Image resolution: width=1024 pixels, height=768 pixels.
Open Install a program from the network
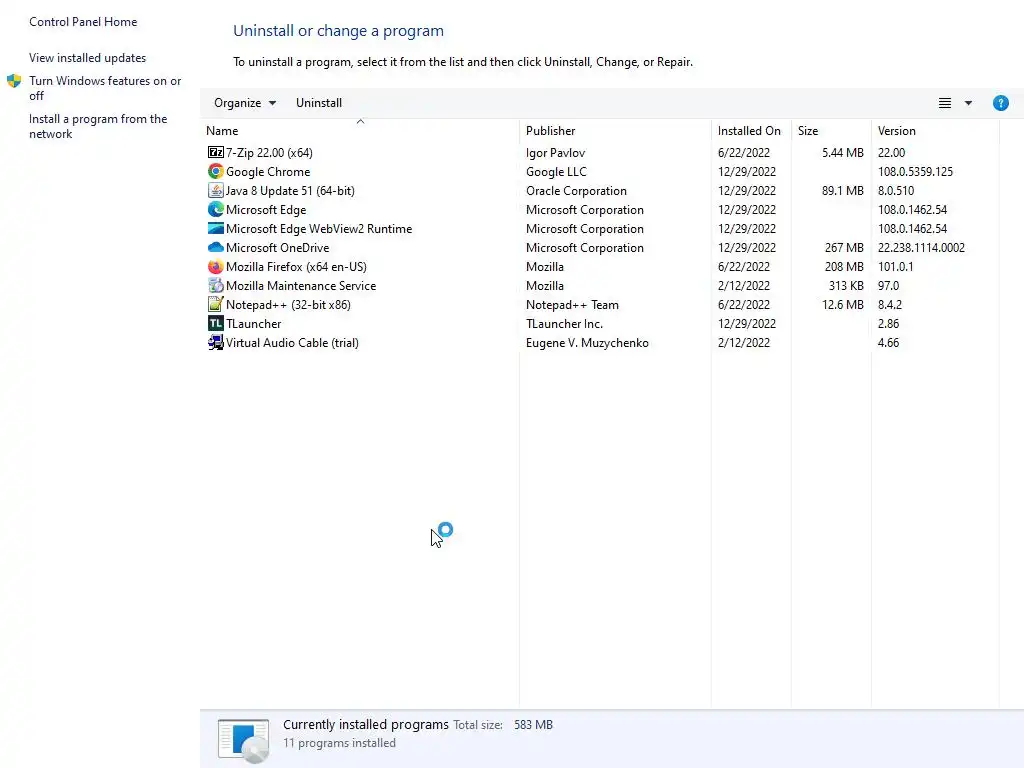click(98, 126)
